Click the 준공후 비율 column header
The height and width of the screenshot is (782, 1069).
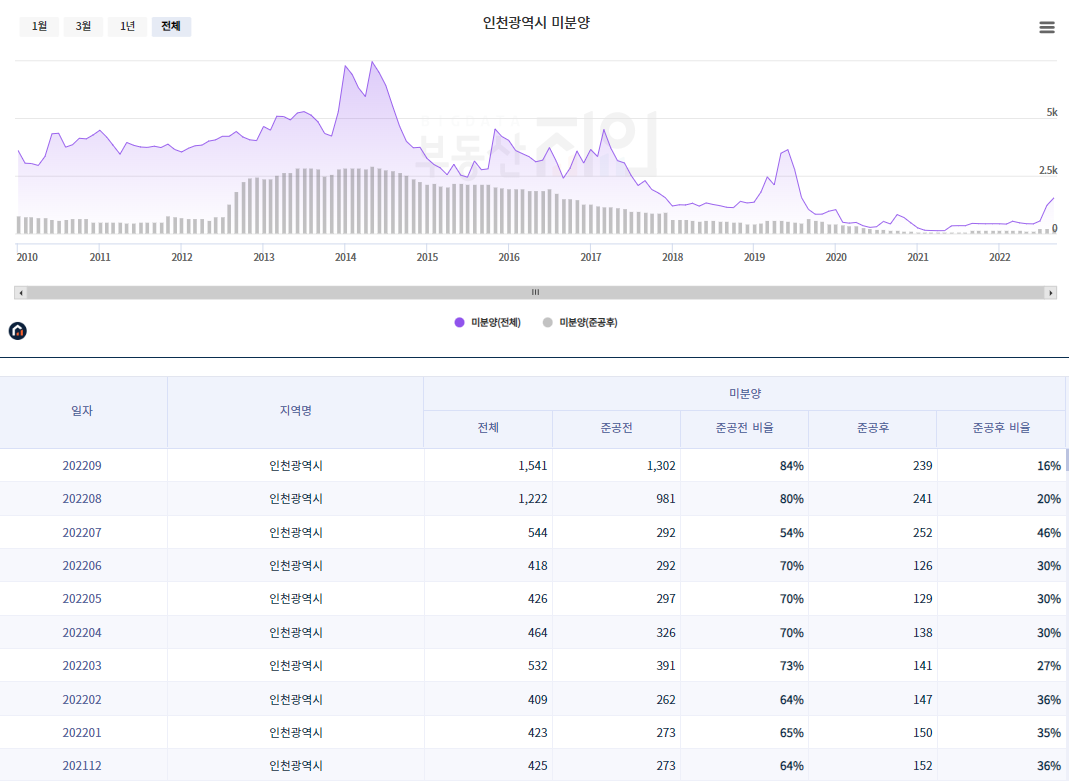pos(1001,428)
